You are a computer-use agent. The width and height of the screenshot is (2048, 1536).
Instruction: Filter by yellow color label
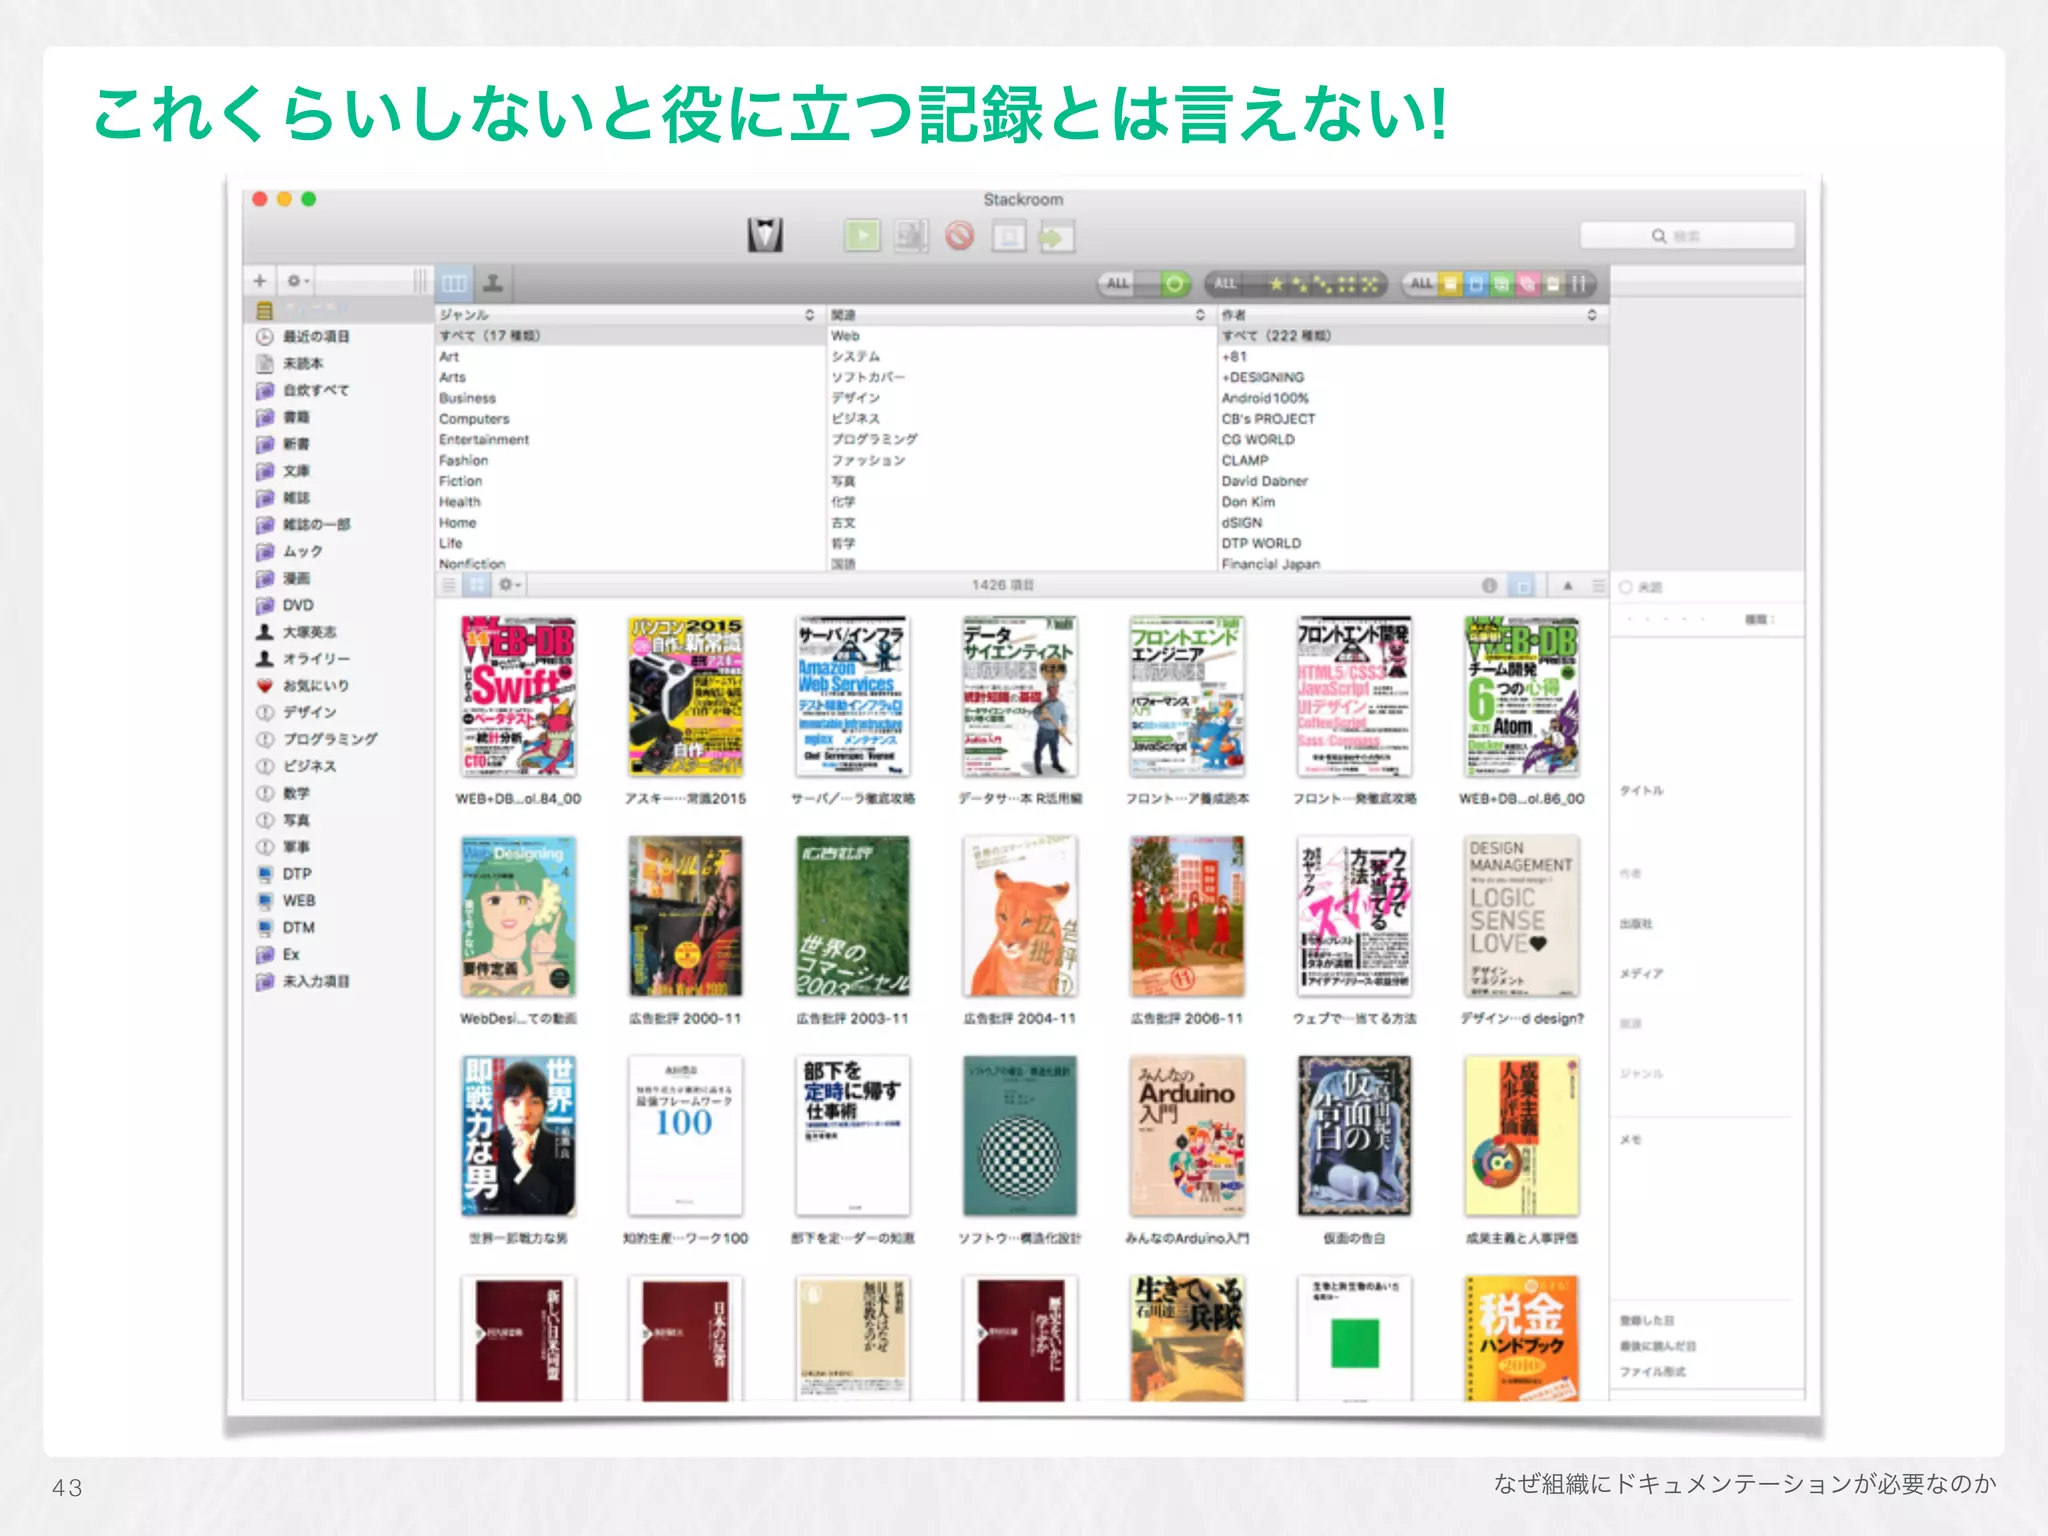1451,285
